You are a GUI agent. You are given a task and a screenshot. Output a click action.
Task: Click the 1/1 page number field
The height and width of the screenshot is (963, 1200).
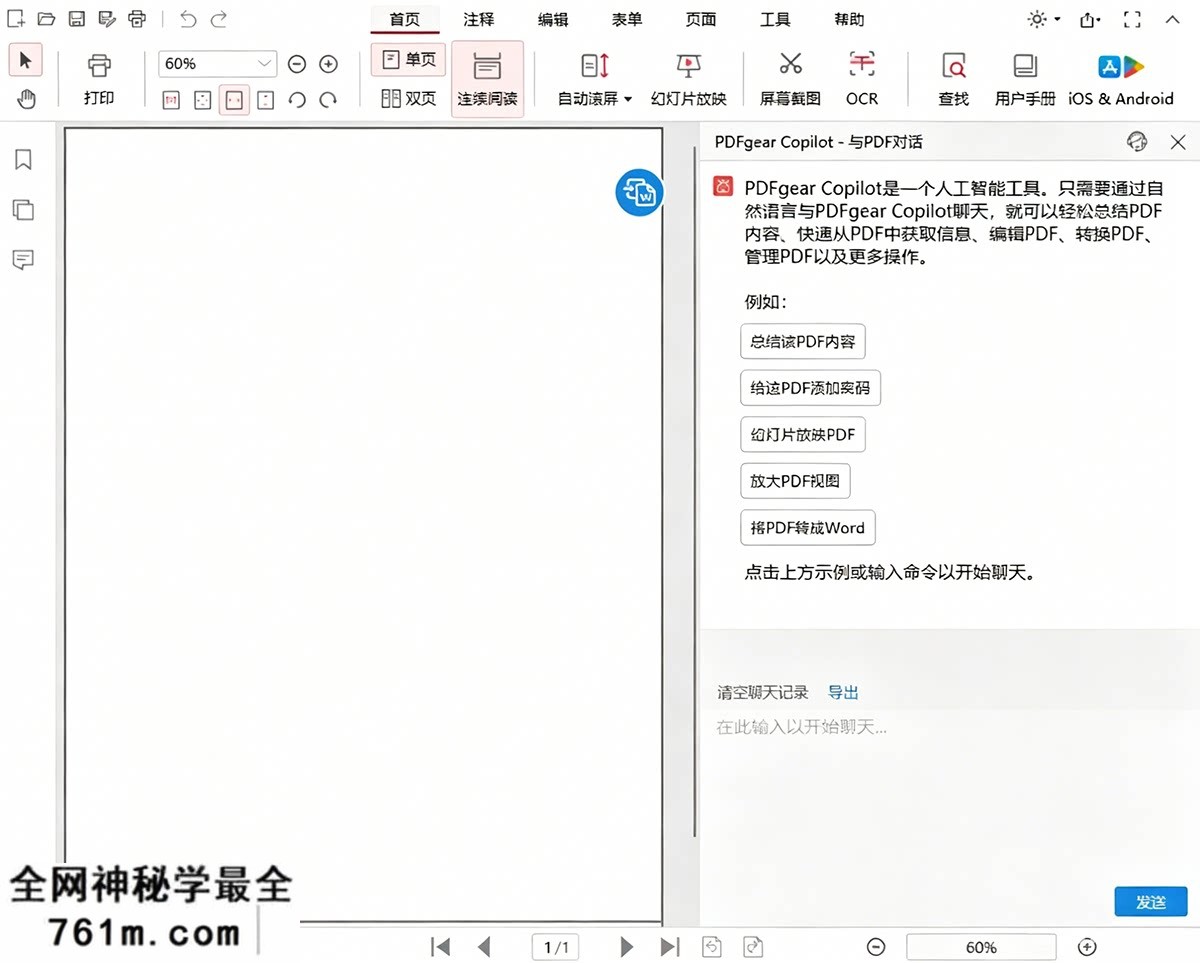(556, 947)
